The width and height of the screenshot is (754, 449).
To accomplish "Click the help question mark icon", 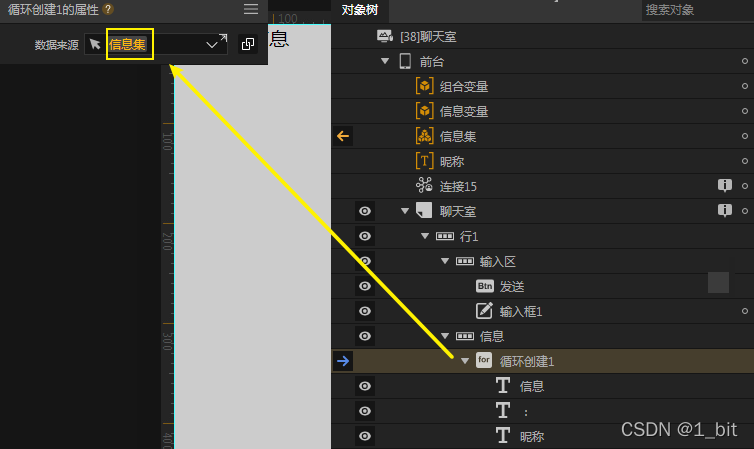I will pos(108,9).
